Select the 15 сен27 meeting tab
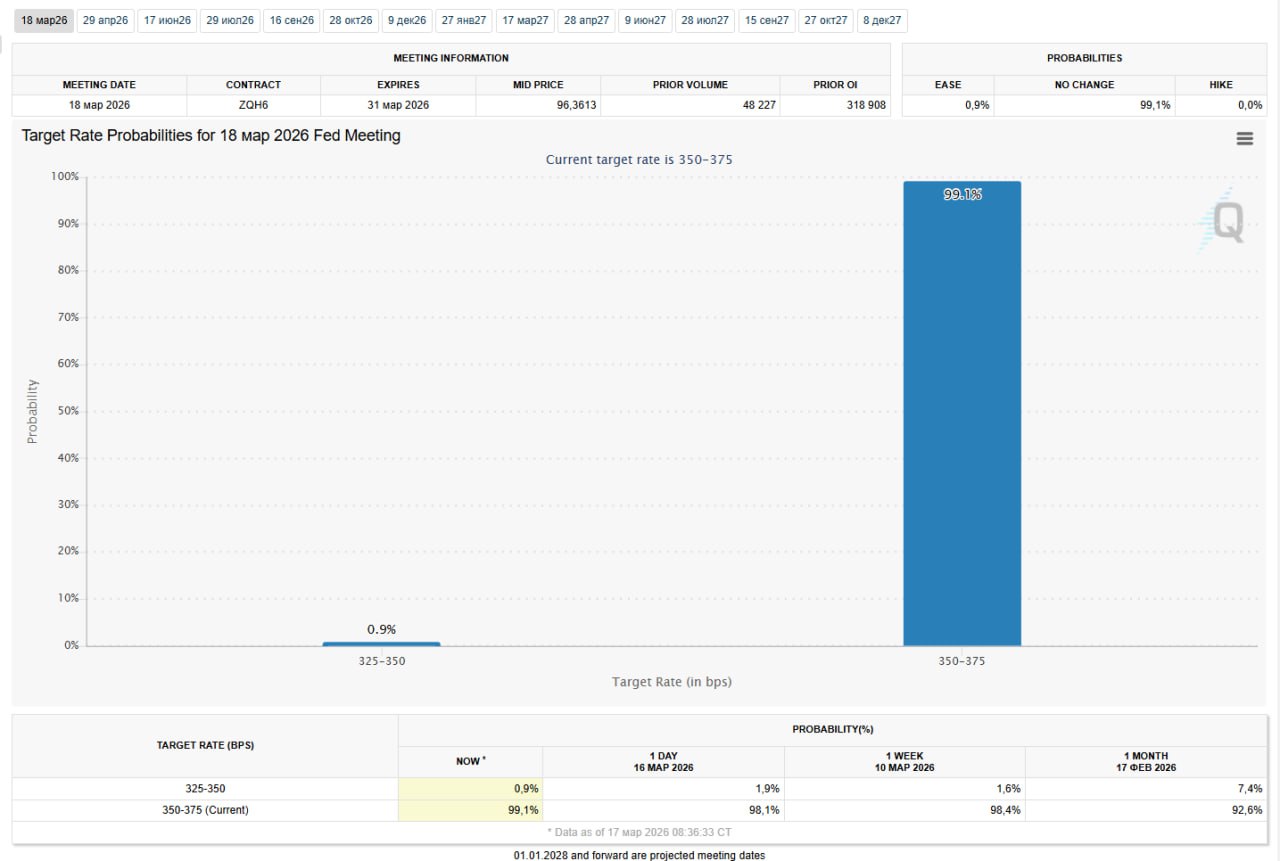Image resolution: width=1280 pixels, height=861 pixels. pos(767,20)
